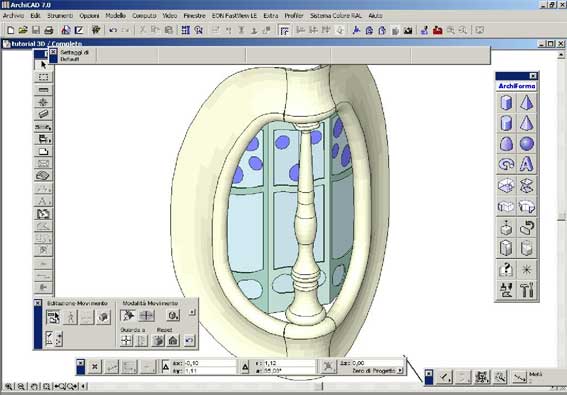
Task: Toggle the walk mode in Editazione Movimento
Action: [71, 317]
